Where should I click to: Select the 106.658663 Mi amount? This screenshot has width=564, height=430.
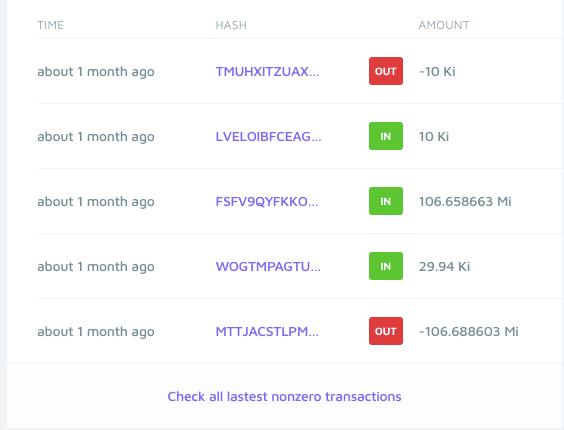pyautogui.click(x=465, y=202)
